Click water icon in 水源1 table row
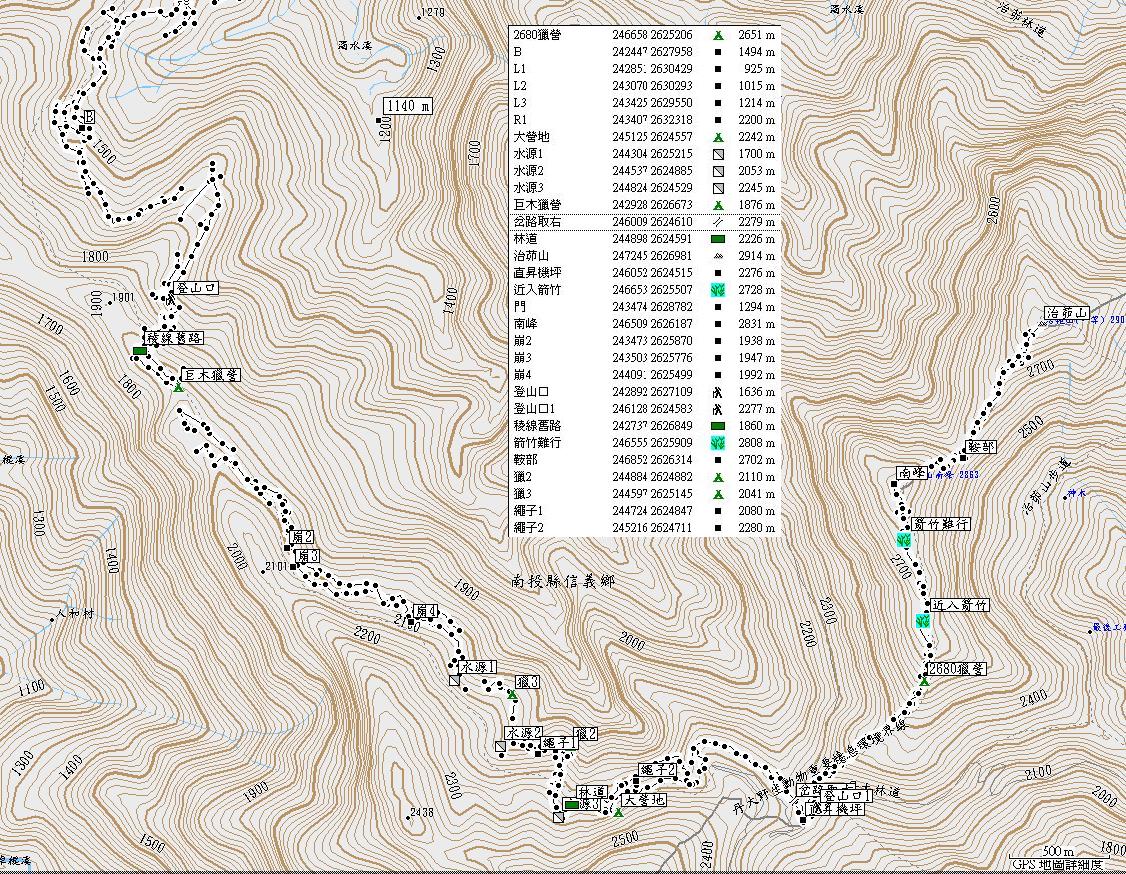Viewport: 1126px width, 874px height. coord(717,154)
